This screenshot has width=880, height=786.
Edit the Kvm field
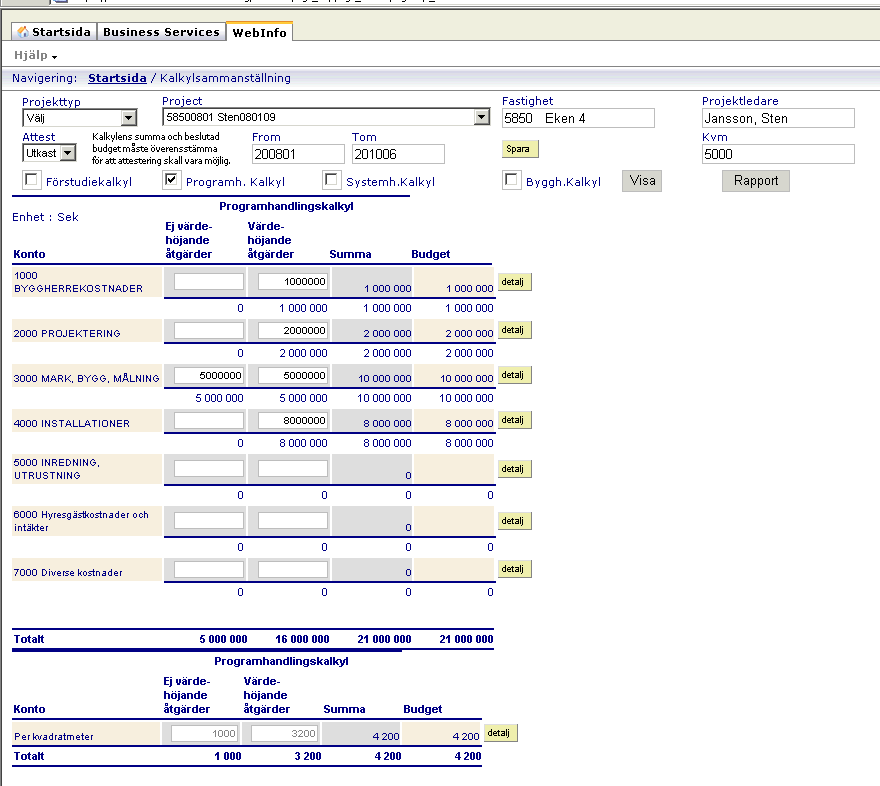[x=778, y=154]
